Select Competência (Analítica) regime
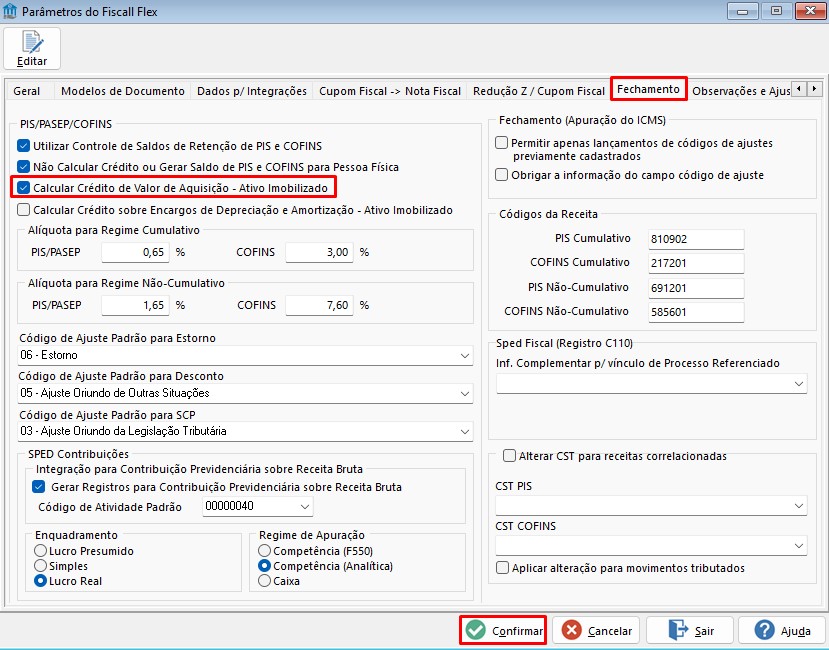 pos(264,566)
